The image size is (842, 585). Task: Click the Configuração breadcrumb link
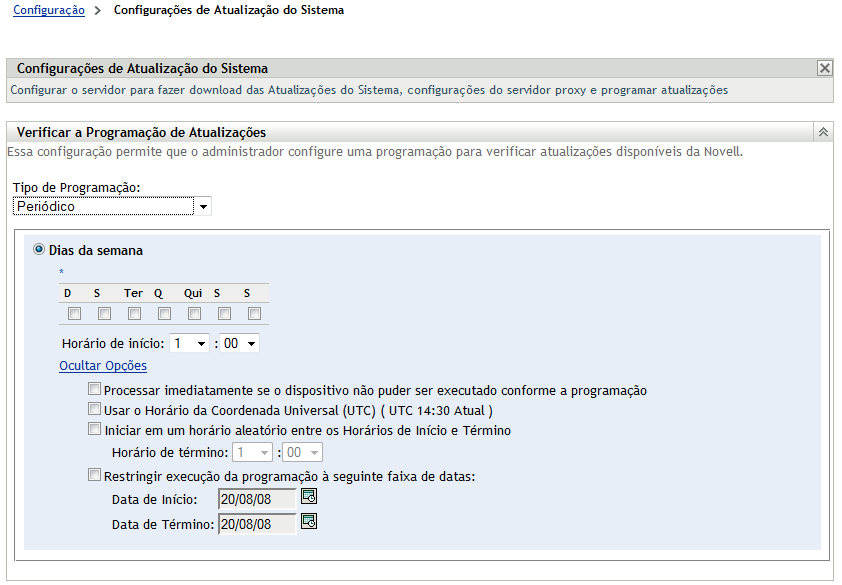[x=49, y=10]
